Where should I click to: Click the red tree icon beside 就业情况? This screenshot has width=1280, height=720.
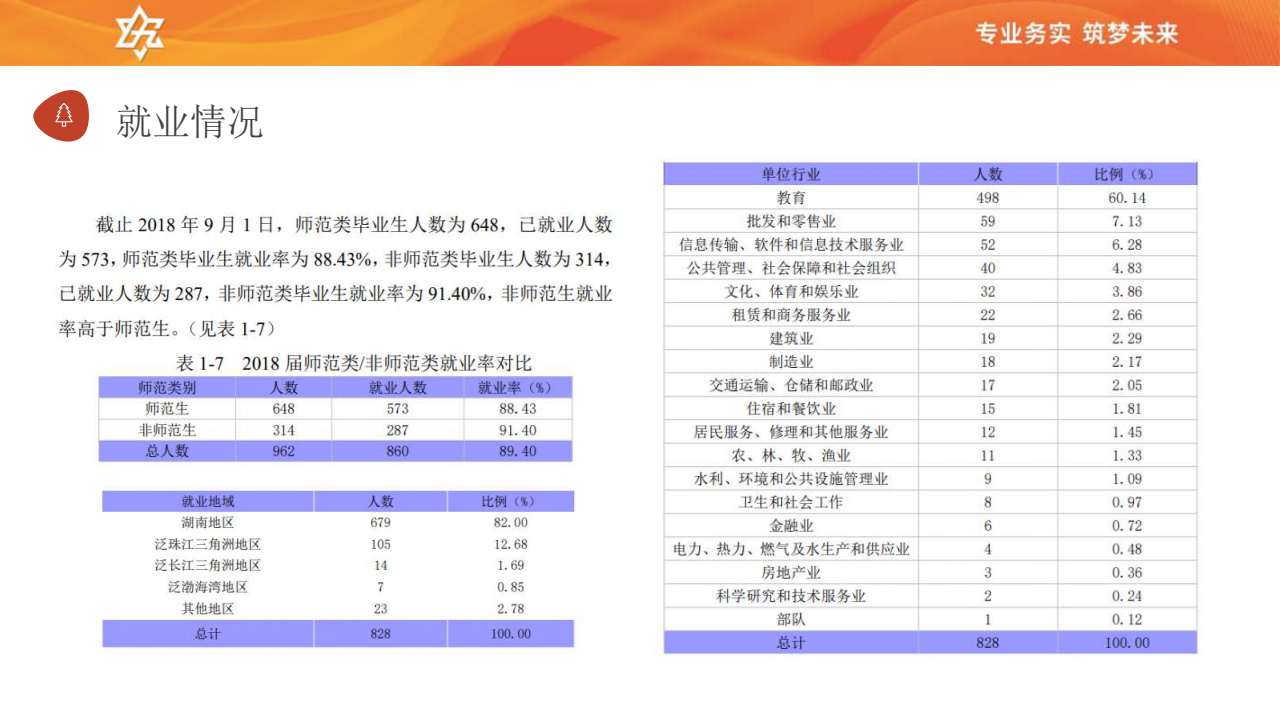[x=62, y=115]
